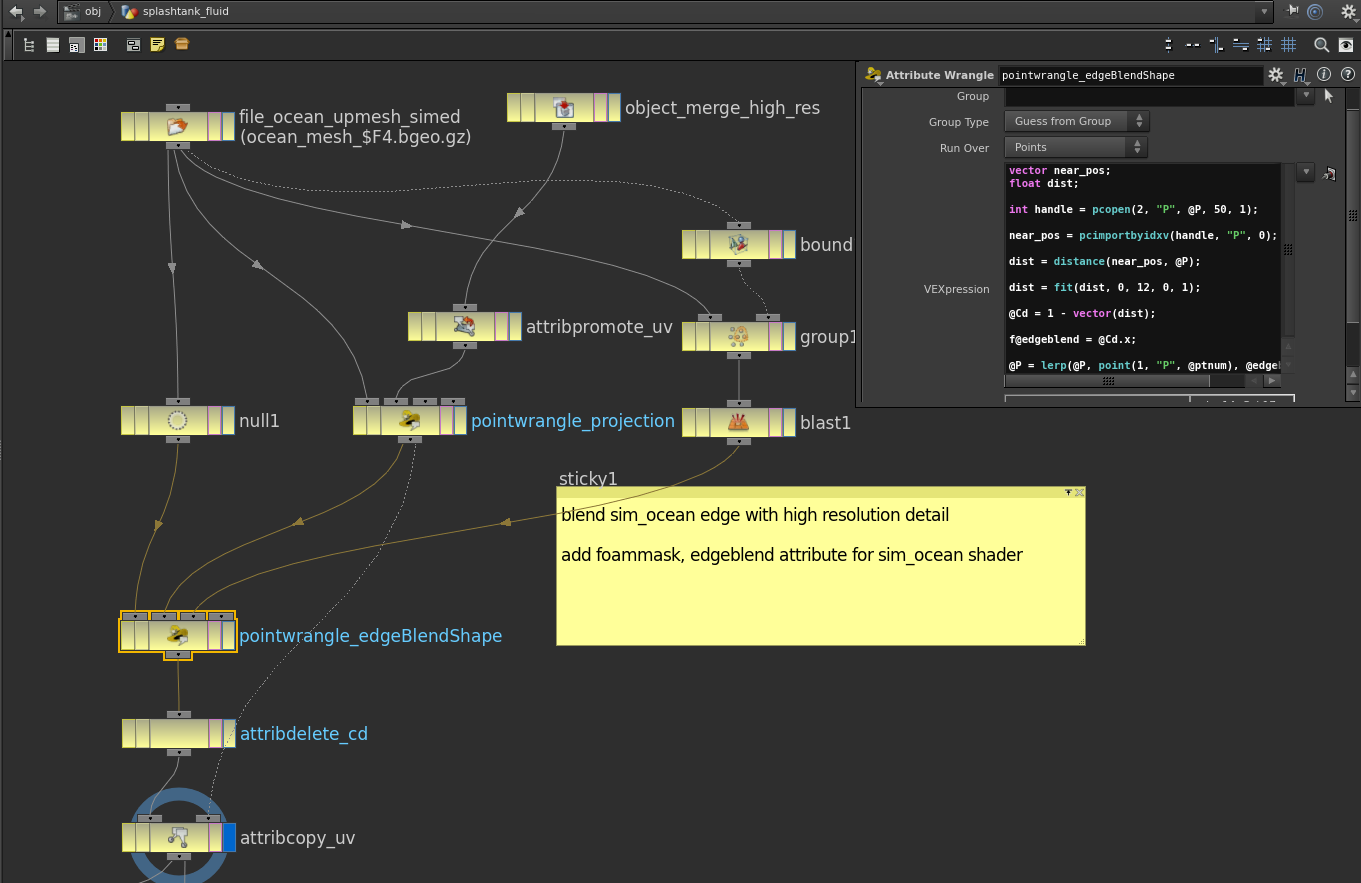Open VEXpression presets dropdown
1361x883 pixels.
pyautogui.click(x=1305, y=172)
